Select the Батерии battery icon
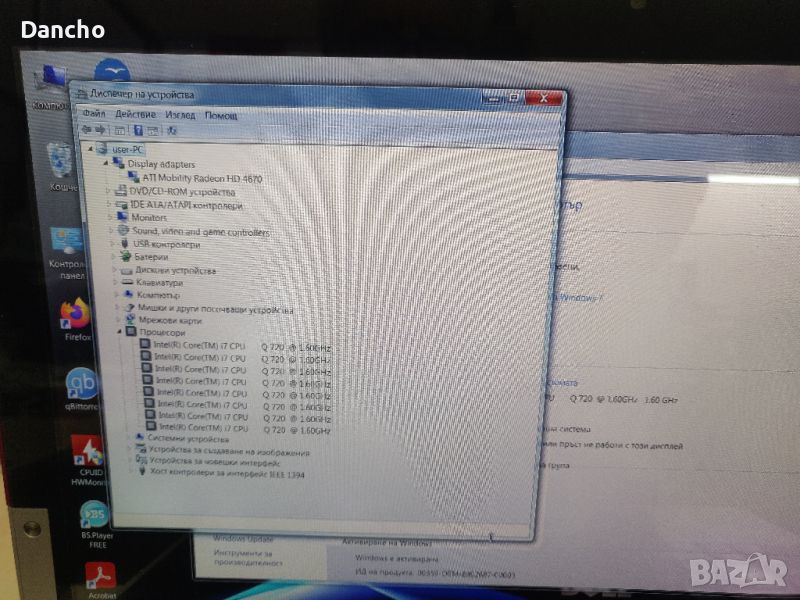The image size is (800, 600). pos(125,256)
